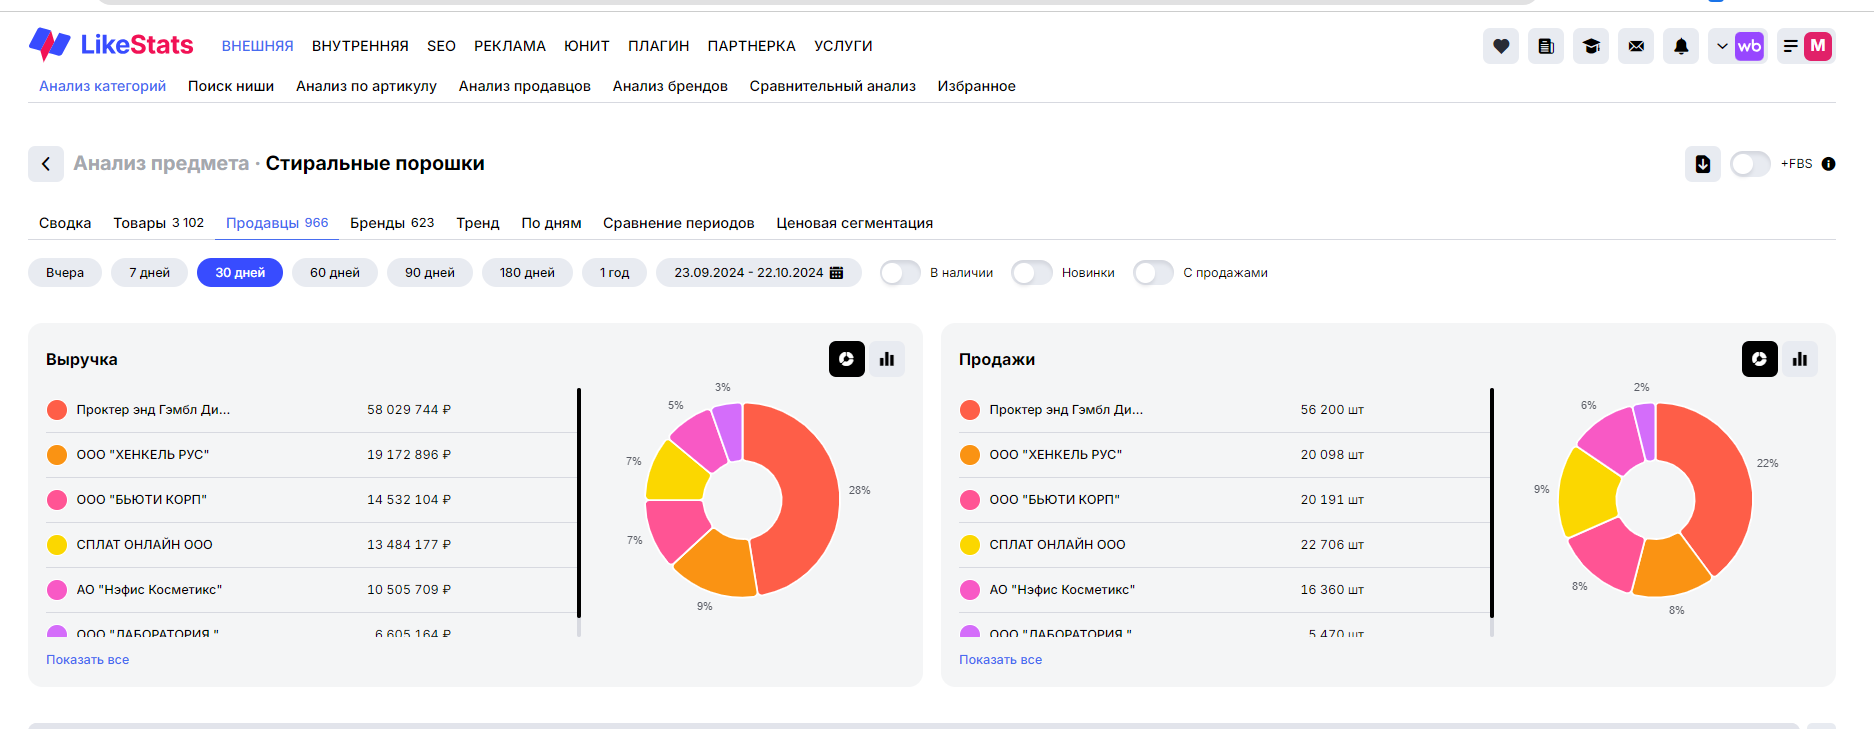Download report via the file download icon

tap(1703, 164)
